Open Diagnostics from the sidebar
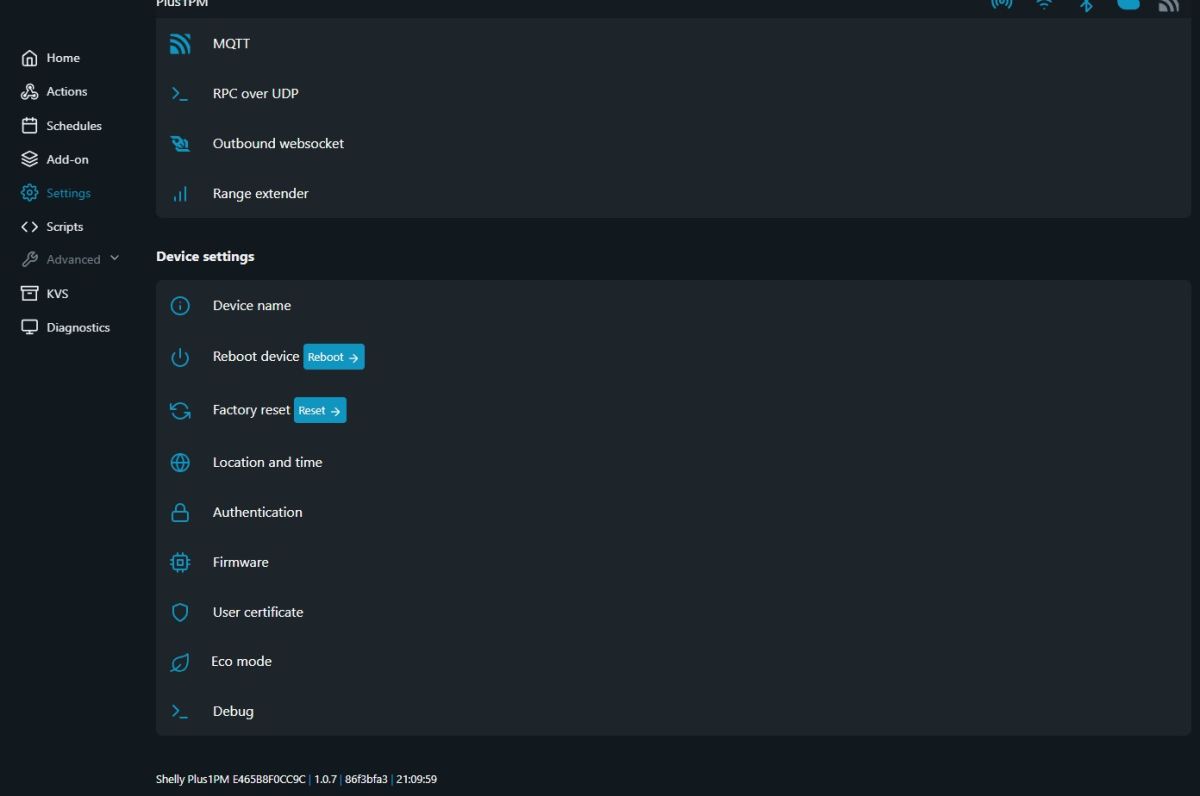Screen dimensions: 1200x796 77,328
